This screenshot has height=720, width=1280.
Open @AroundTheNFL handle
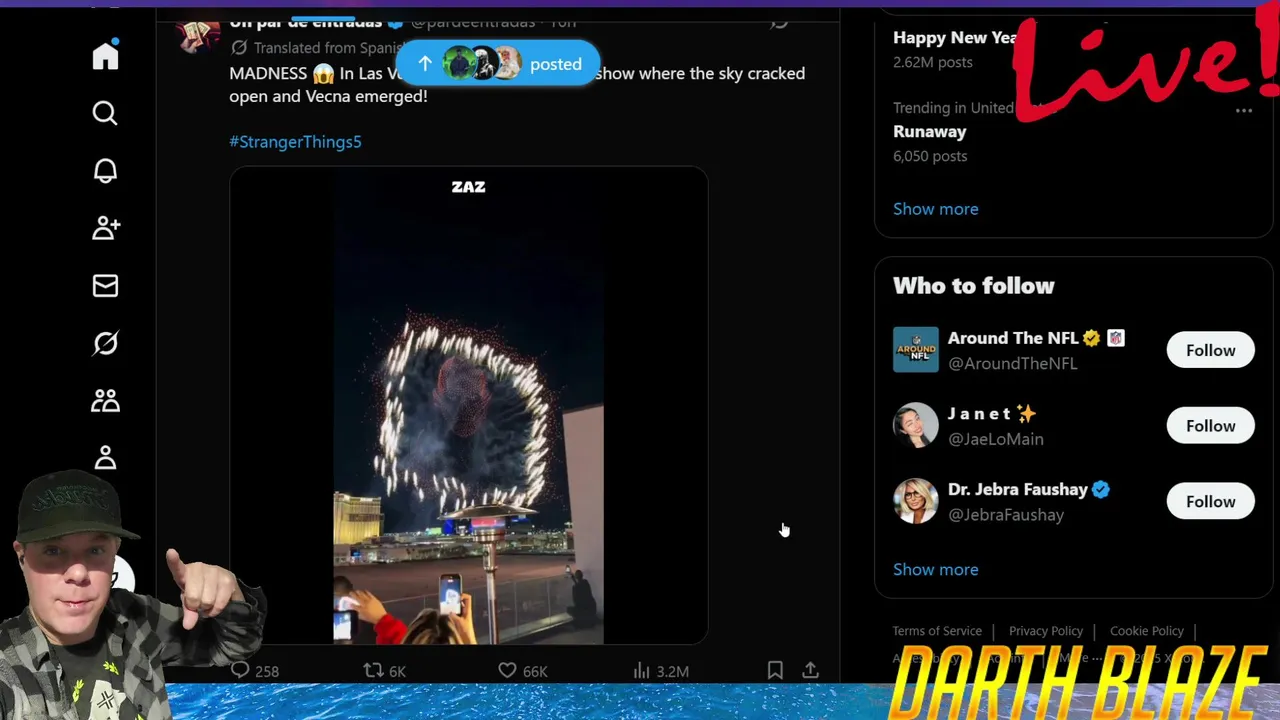(x=1013, y=364)
